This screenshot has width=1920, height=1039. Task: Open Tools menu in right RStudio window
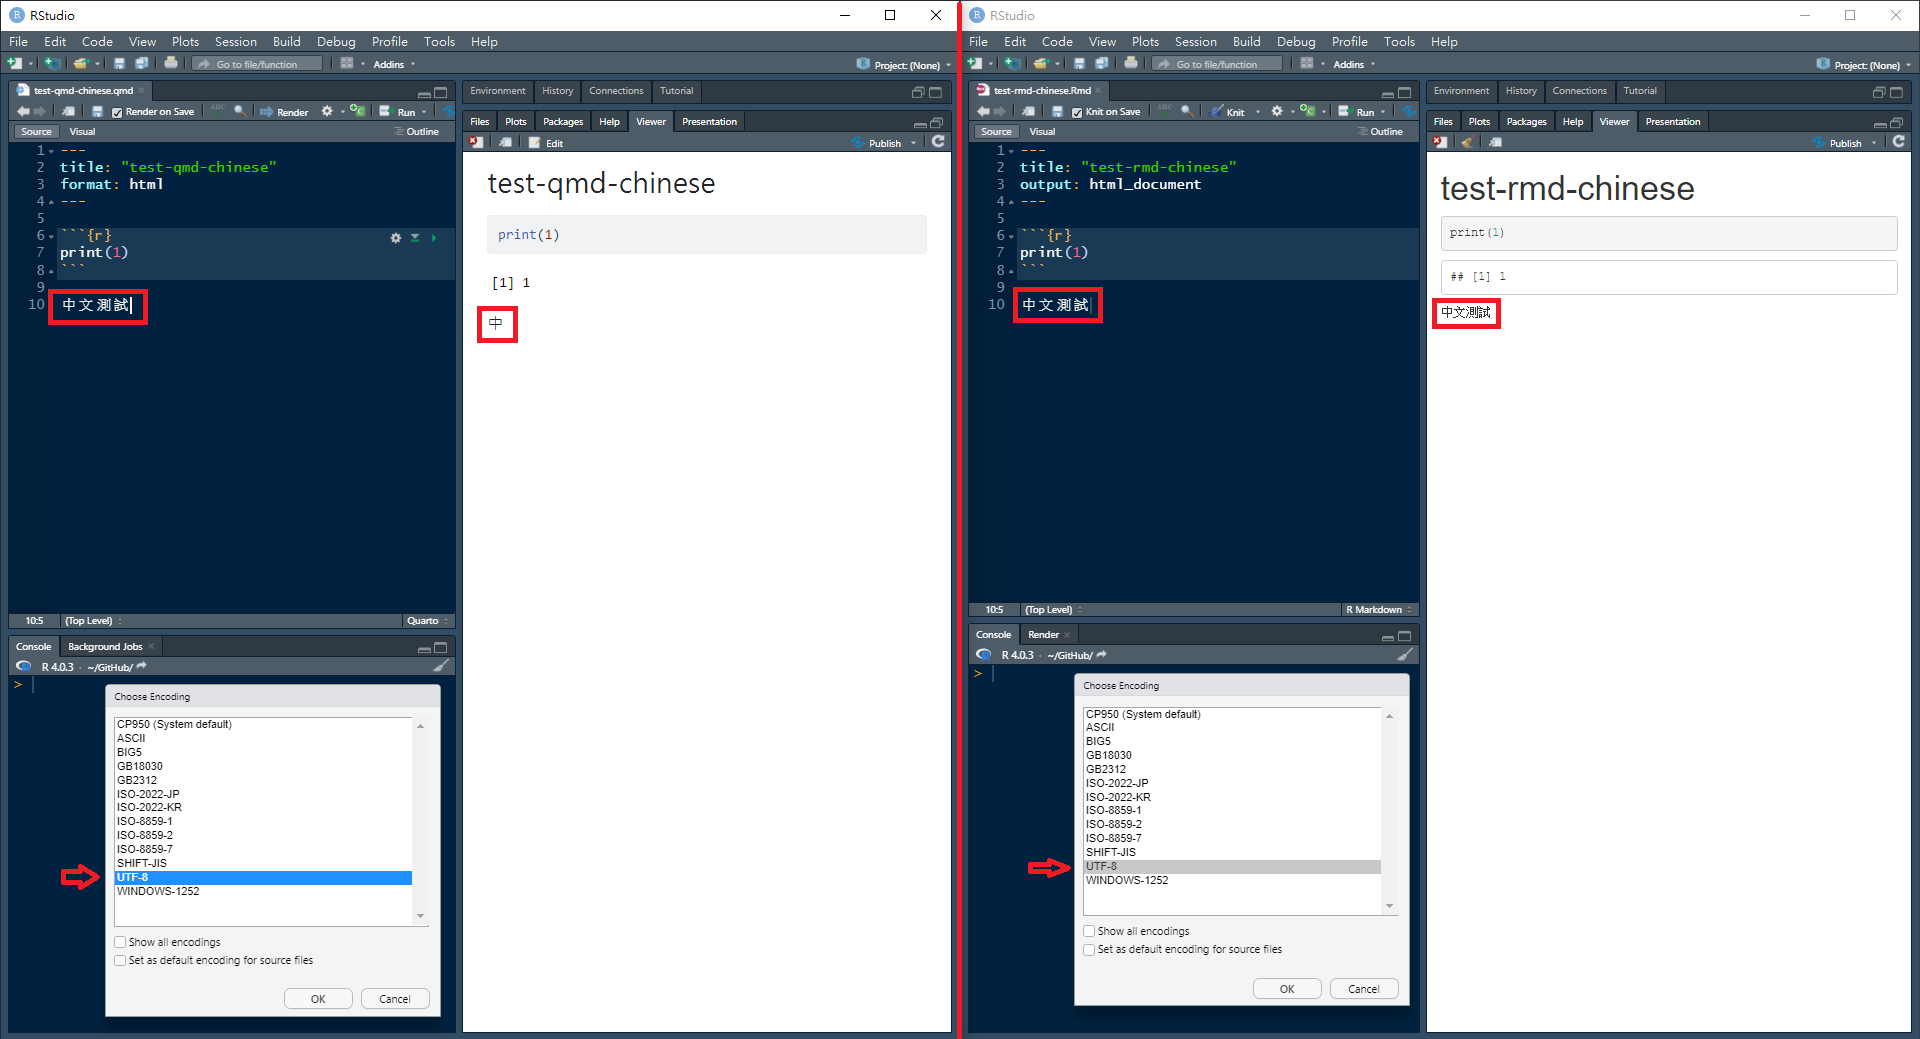[x=1399, y=41]
